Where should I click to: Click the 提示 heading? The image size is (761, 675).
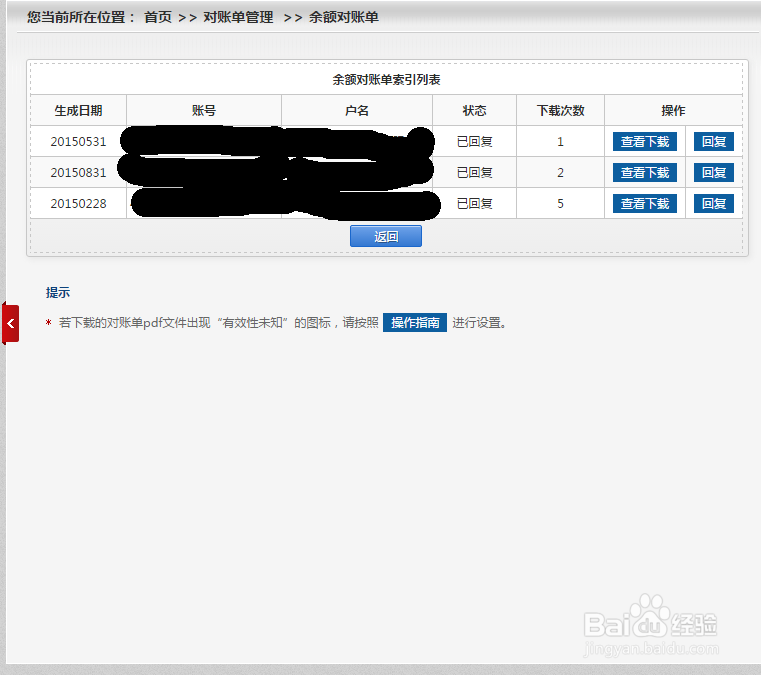tap(58, 293)
